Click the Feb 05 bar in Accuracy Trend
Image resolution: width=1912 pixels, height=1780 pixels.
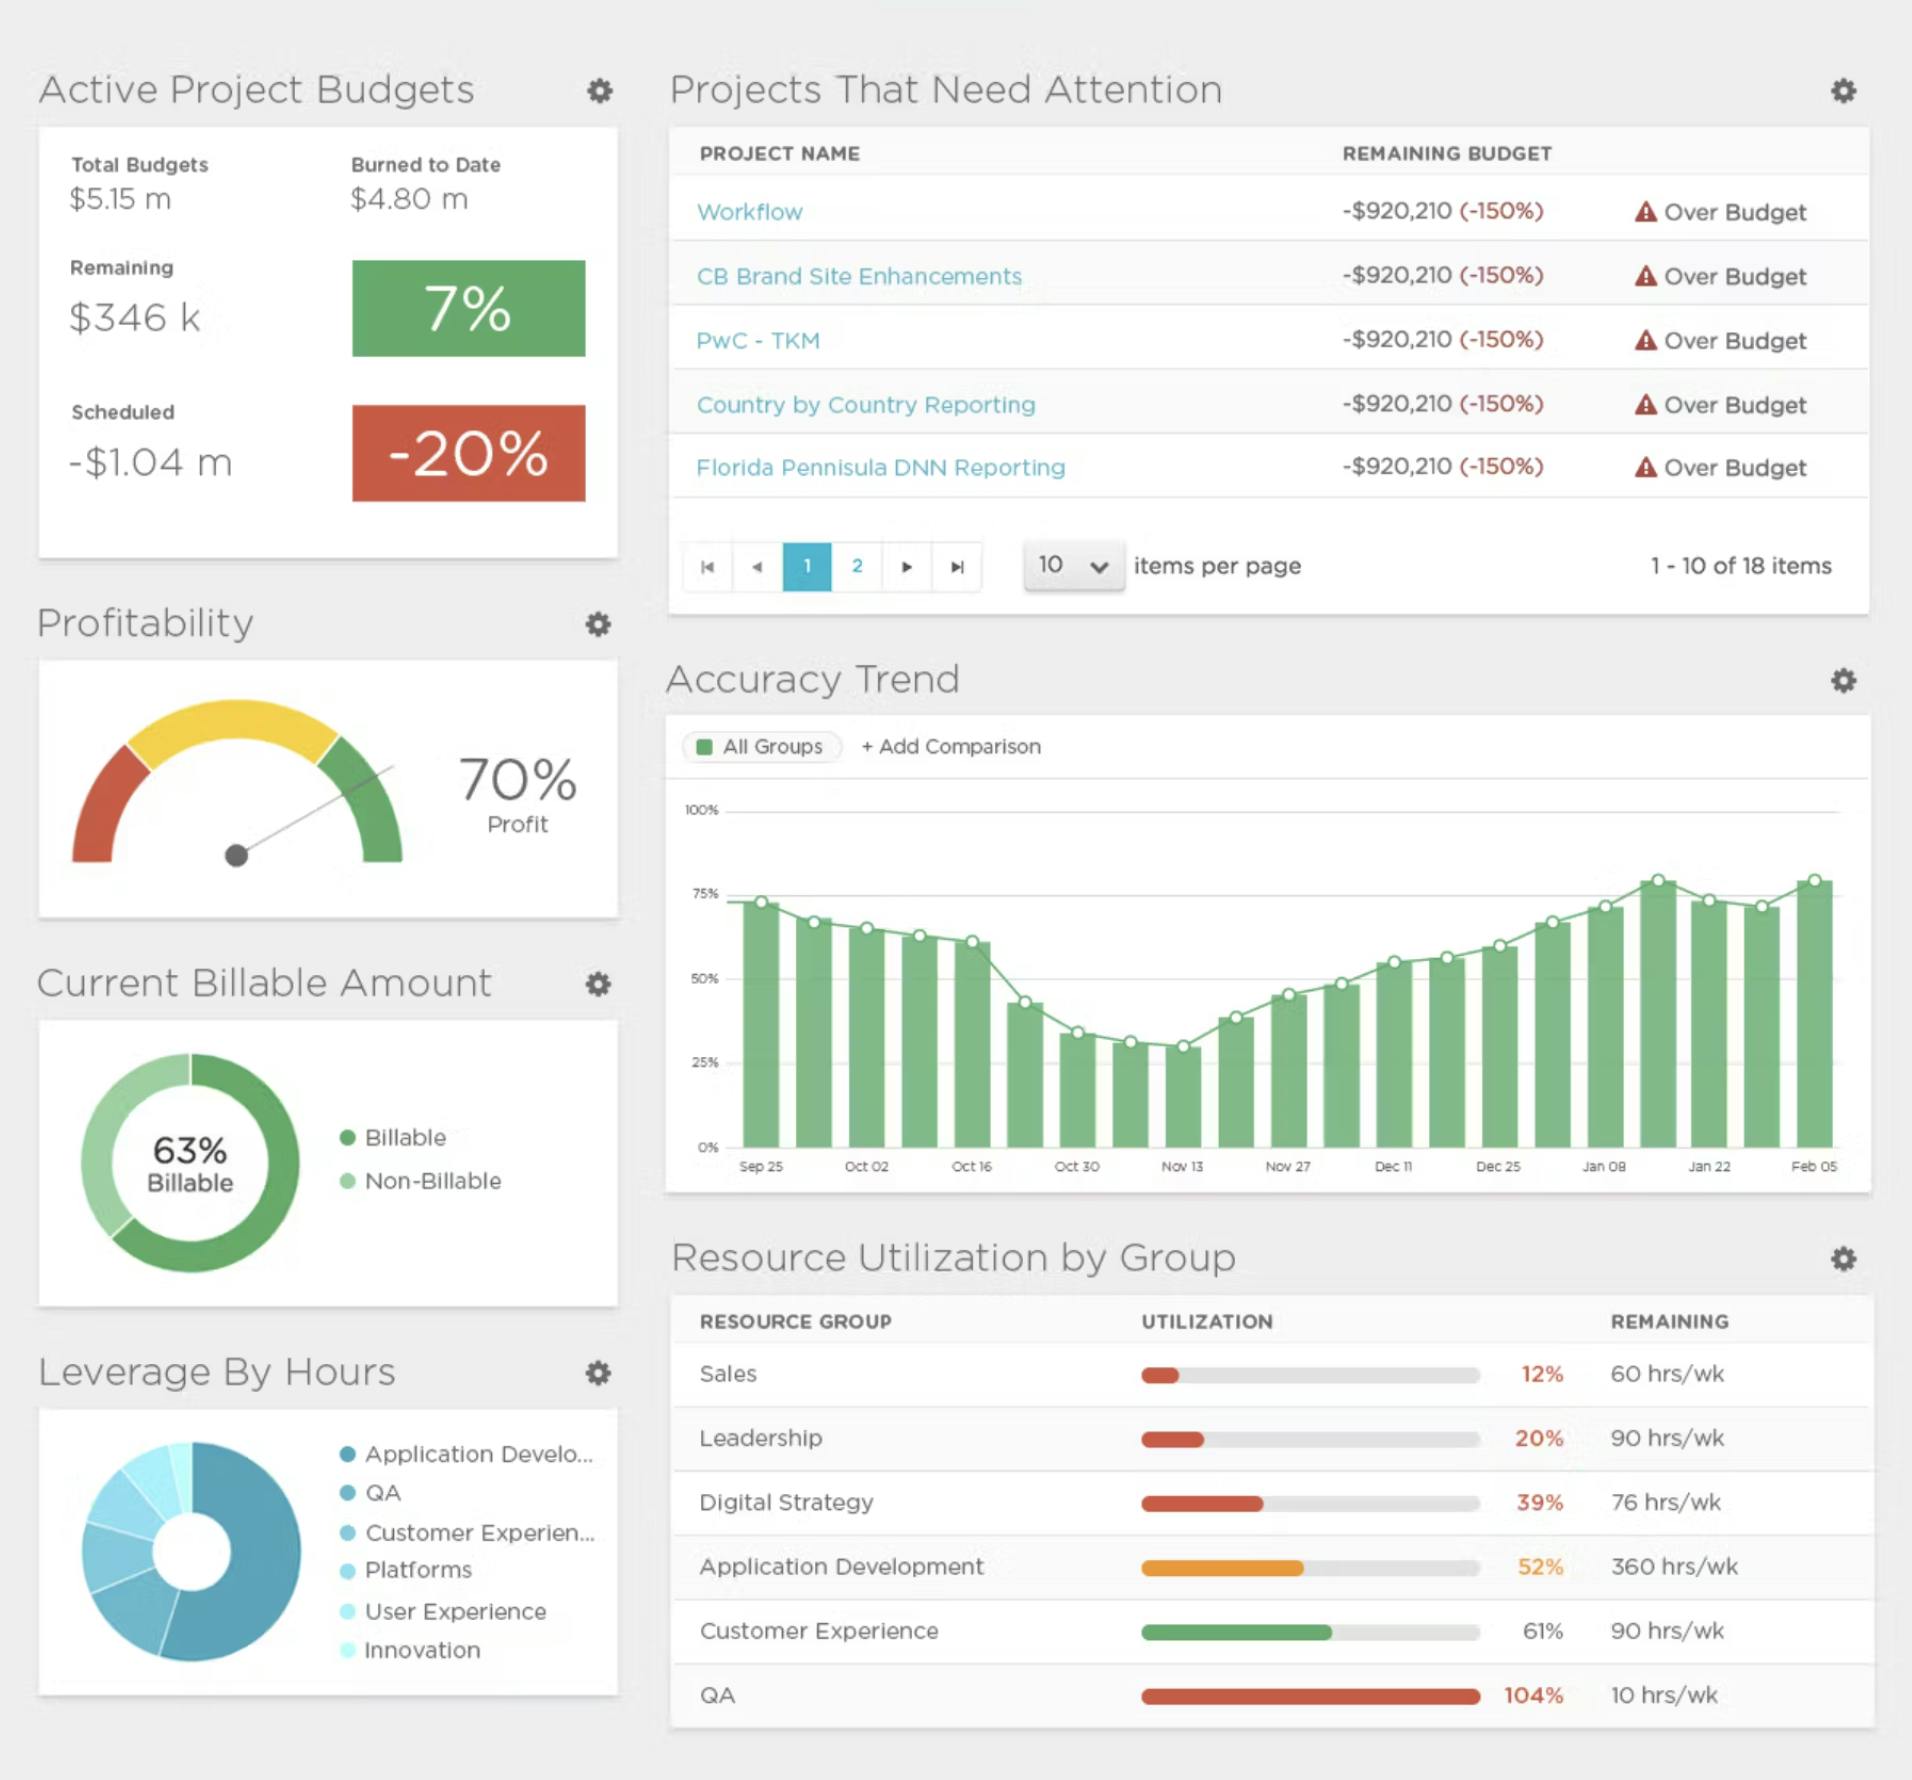pos(1814,1013)
